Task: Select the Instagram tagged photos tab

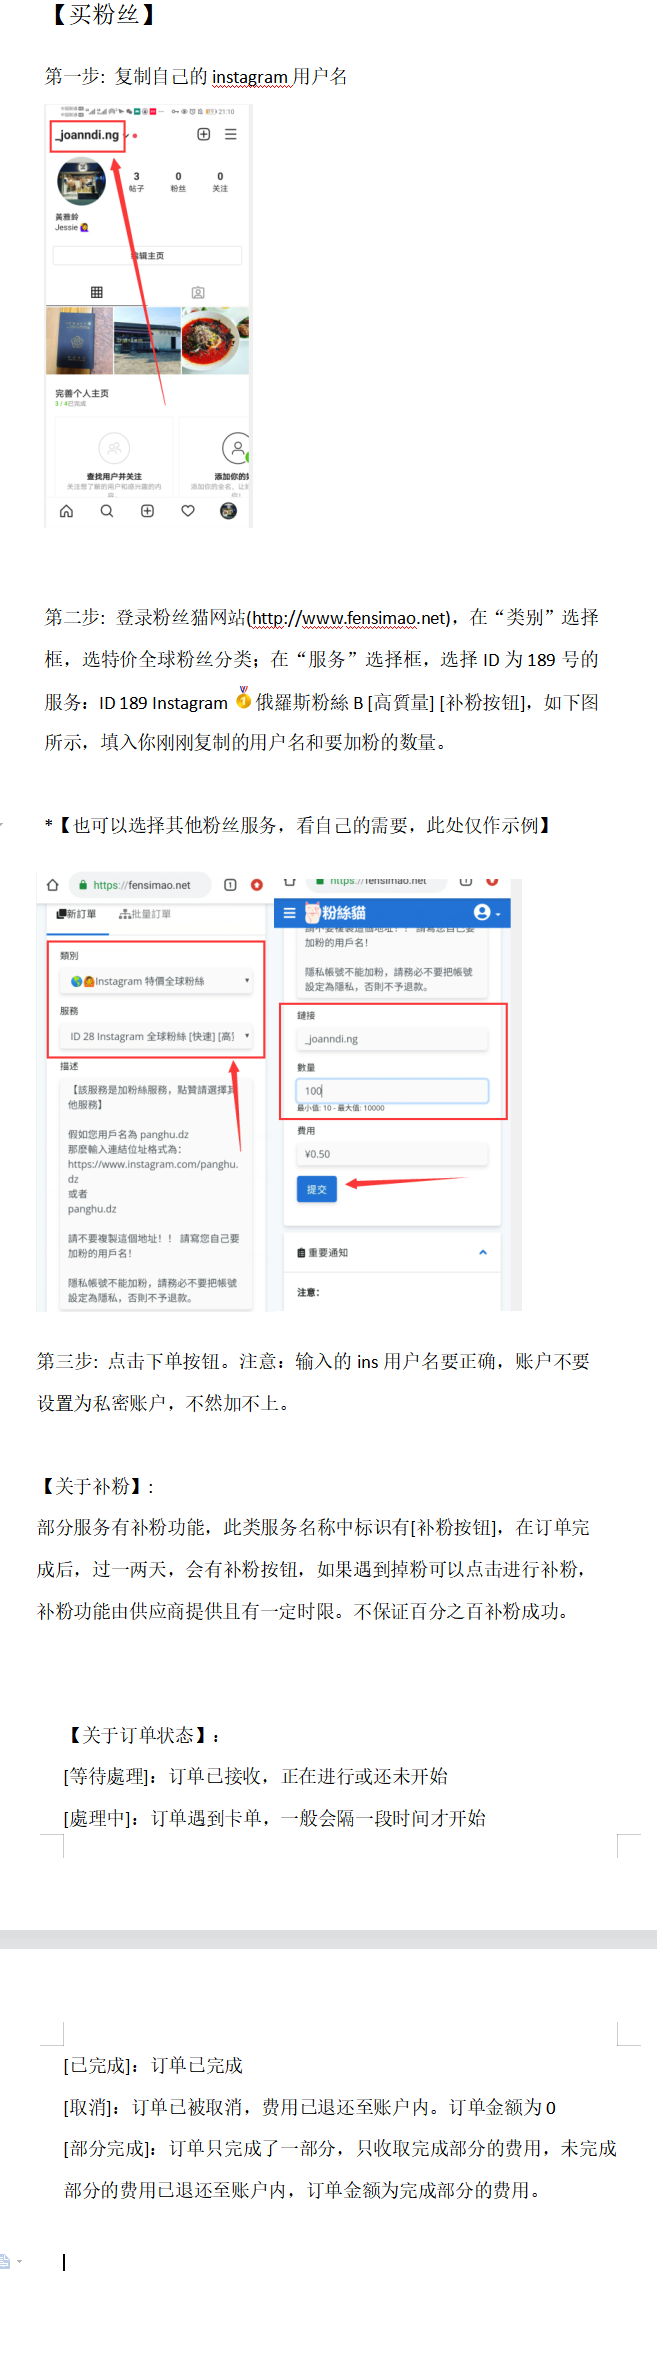Action: pyautogui.click(x=198, y=292)
